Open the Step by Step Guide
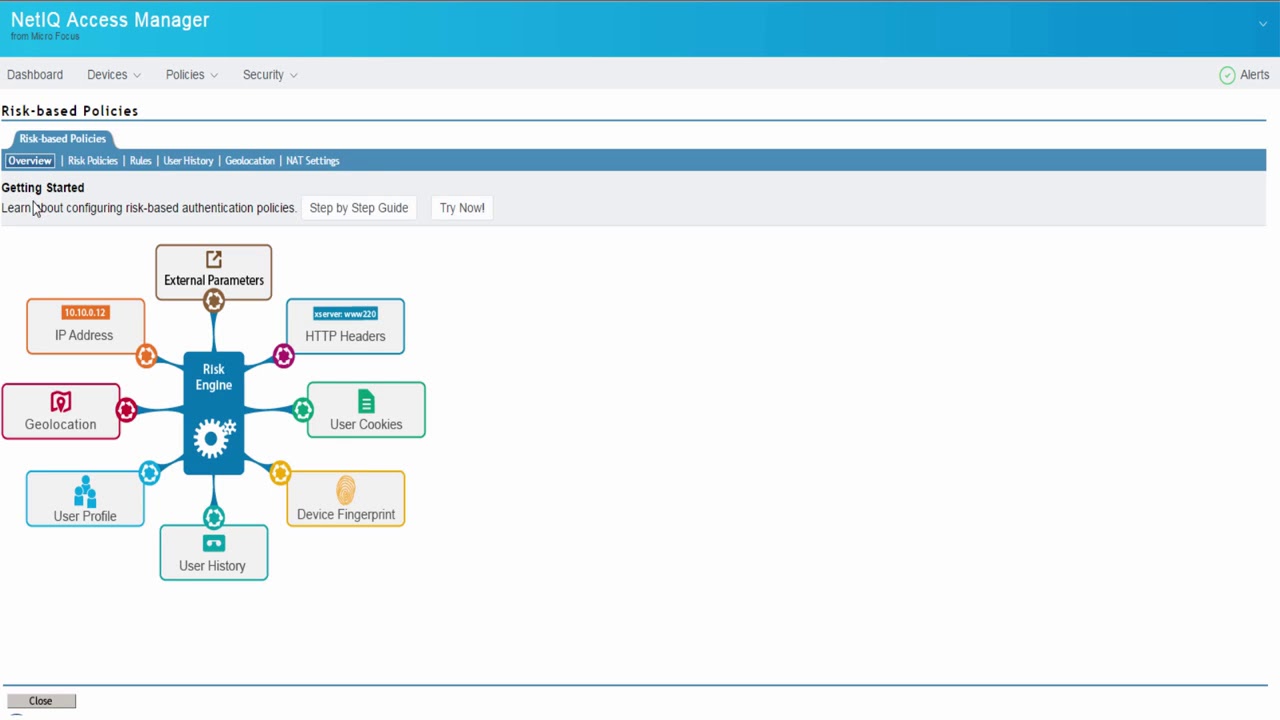 [x=359, y=208]
